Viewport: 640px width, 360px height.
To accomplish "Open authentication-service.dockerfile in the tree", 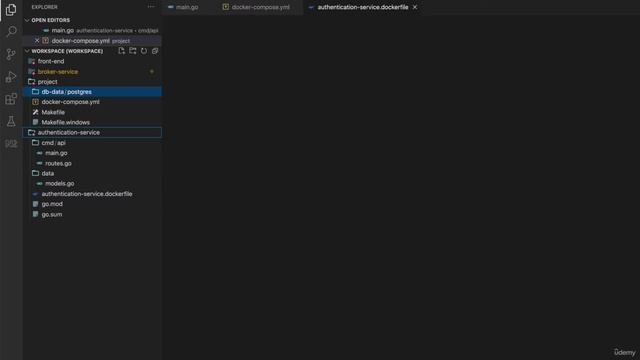I will 92,194.
